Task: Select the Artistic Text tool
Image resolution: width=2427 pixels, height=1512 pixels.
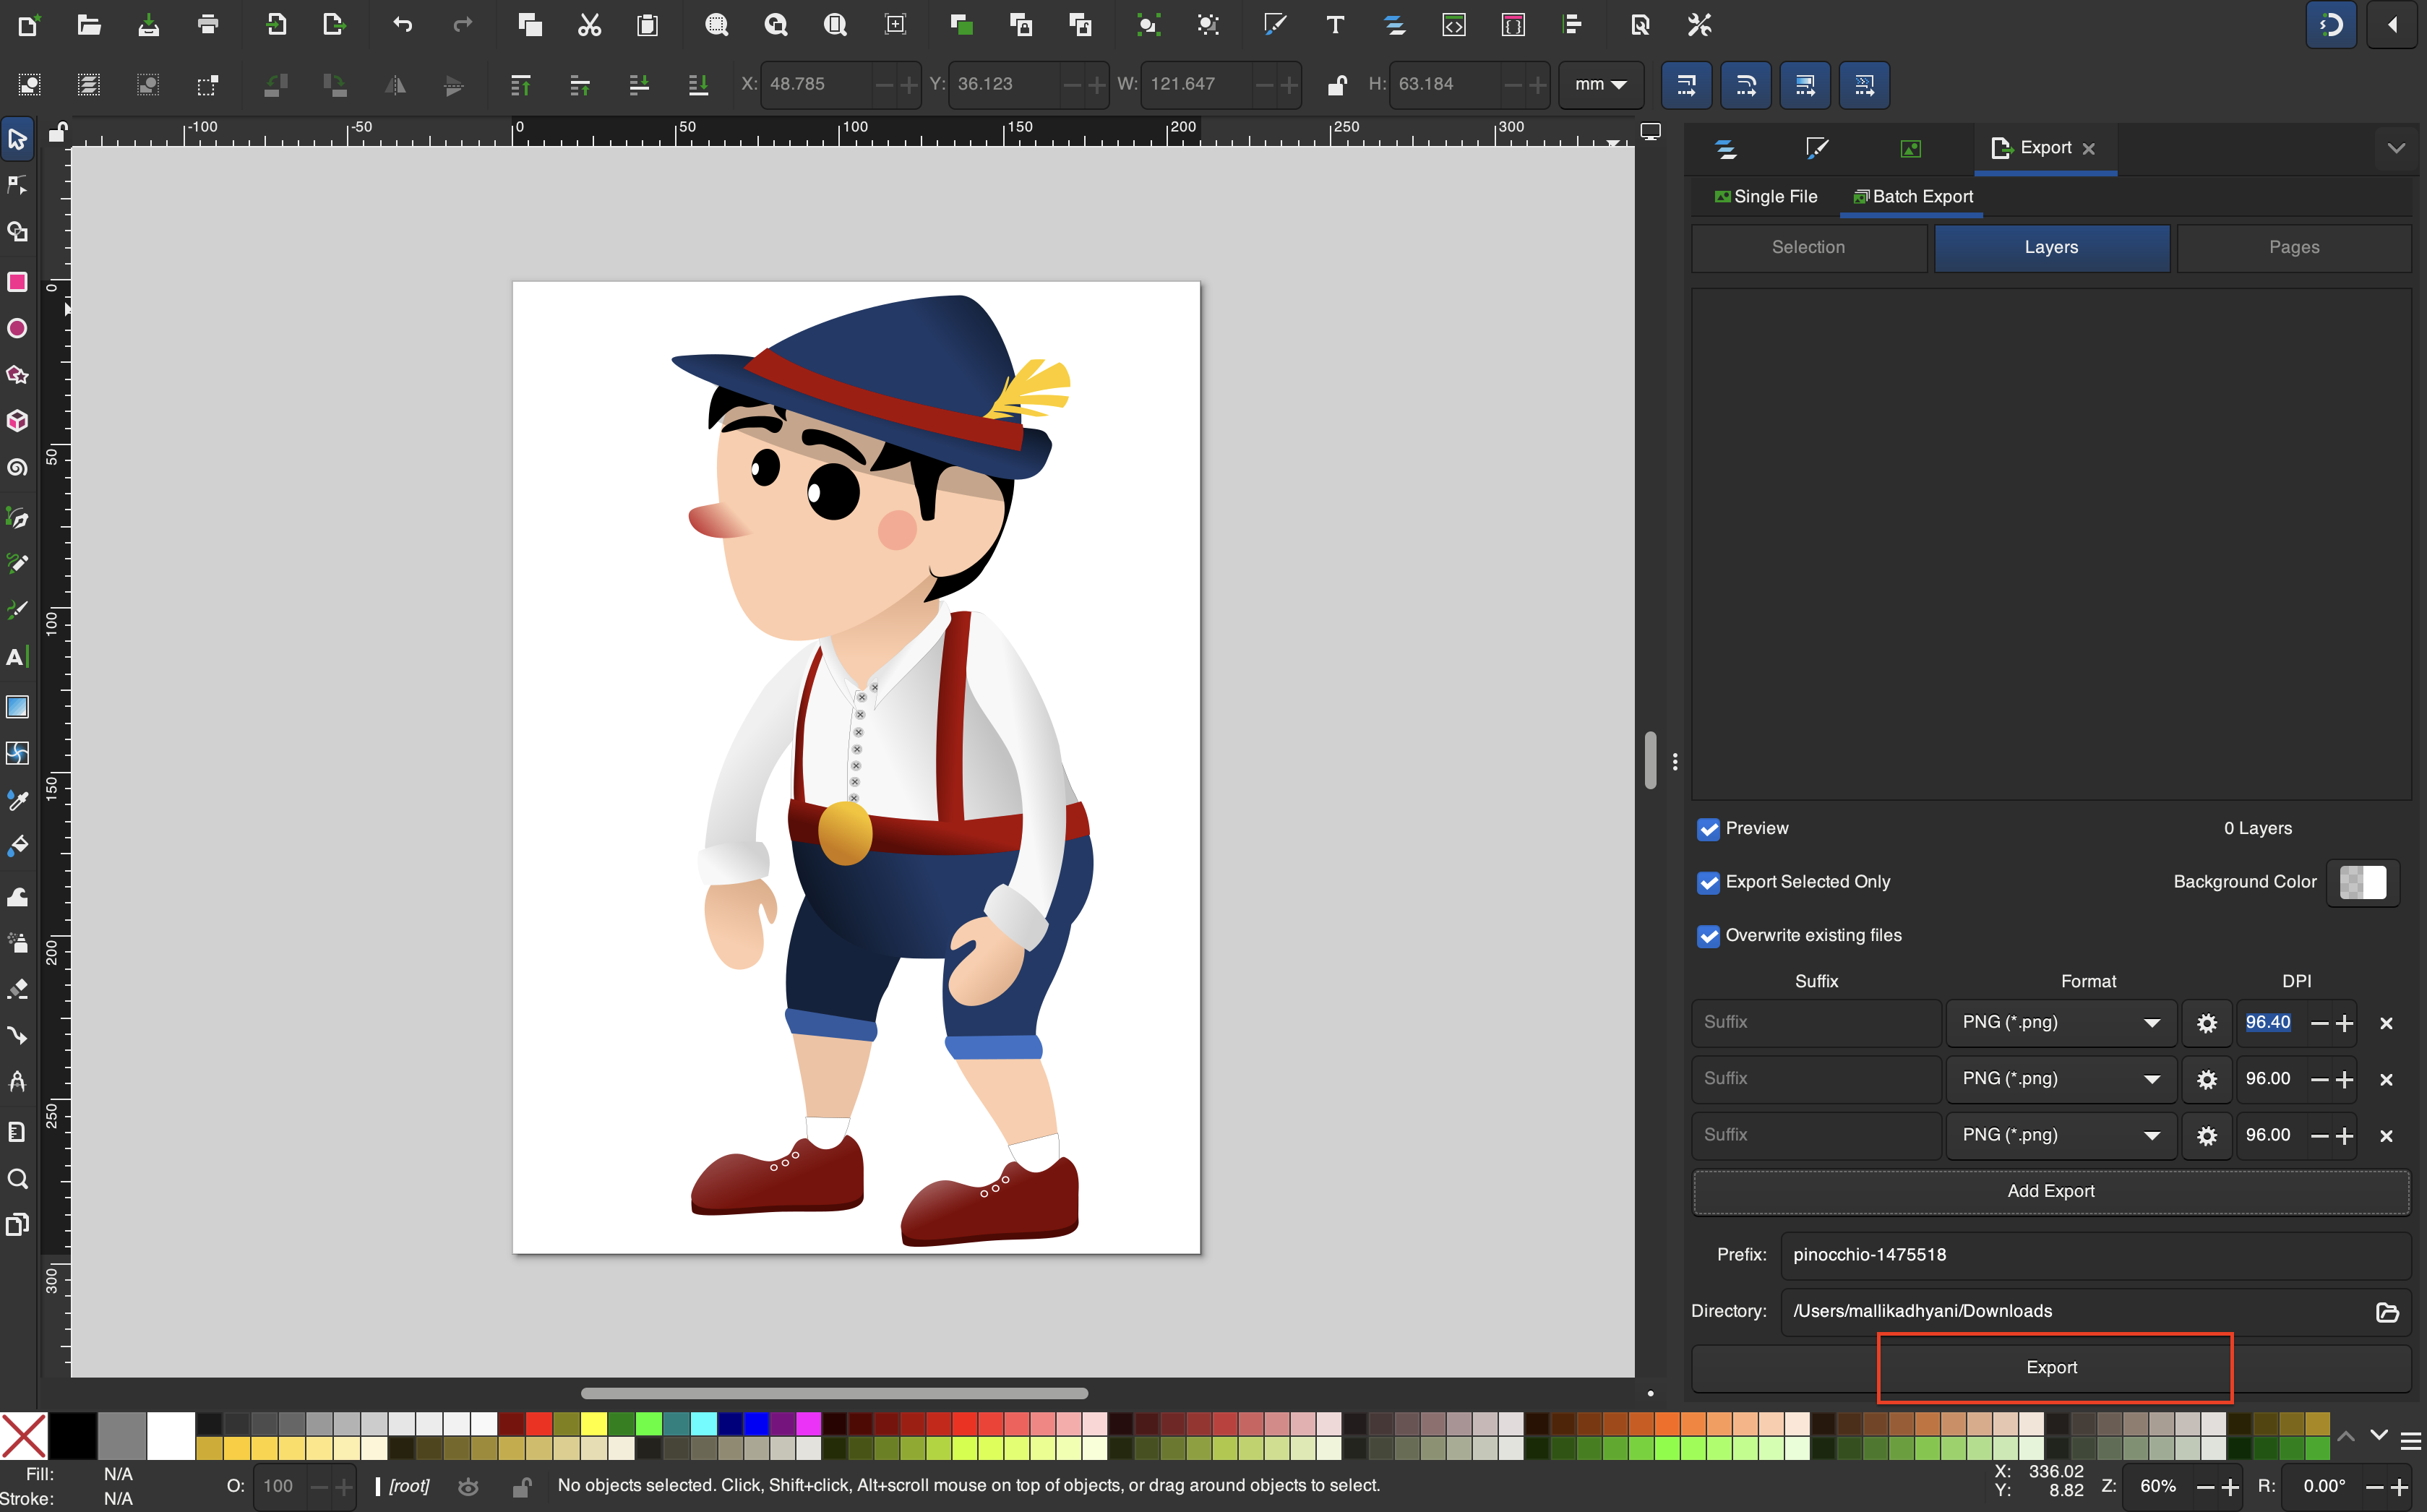Action: (17, 657)
